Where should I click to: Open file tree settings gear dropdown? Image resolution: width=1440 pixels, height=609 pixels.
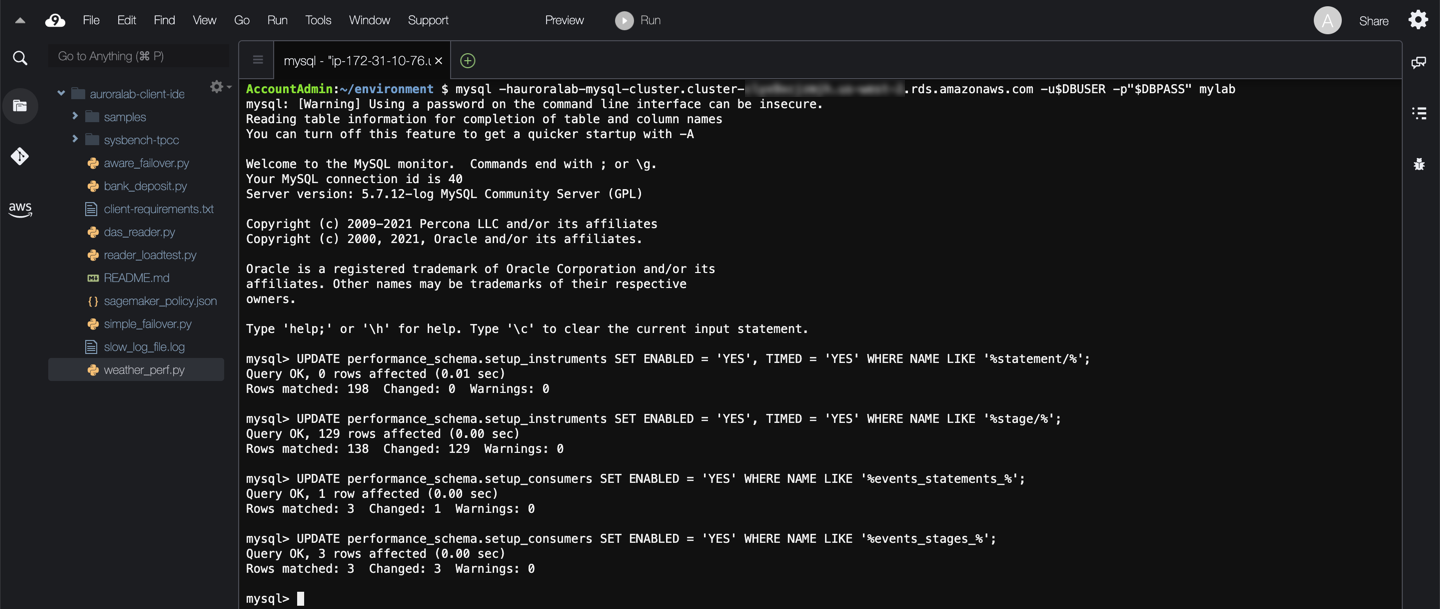point(218,87)
